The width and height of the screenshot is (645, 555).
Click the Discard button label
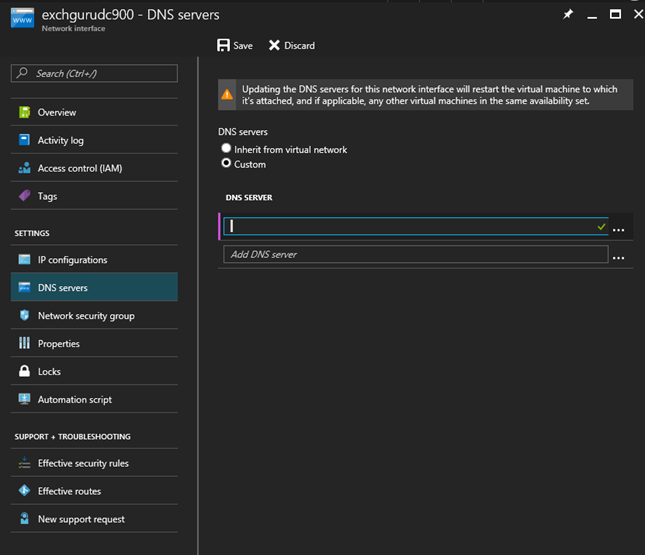point(299,46)
